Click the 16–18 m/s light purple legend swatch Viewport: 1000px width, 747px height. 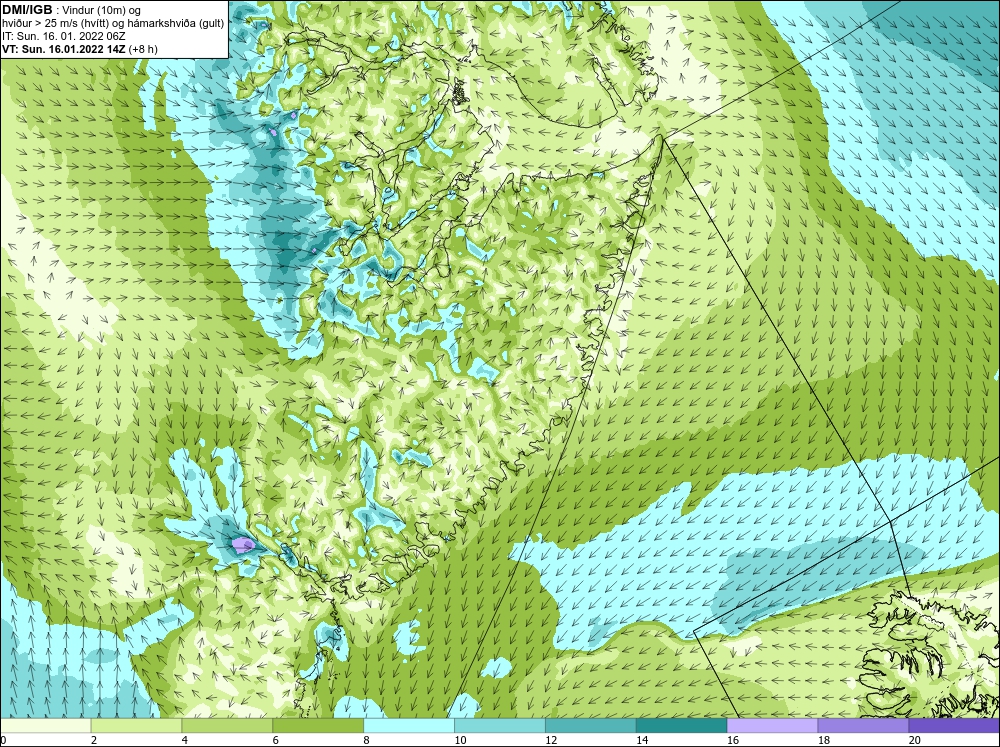772,726
